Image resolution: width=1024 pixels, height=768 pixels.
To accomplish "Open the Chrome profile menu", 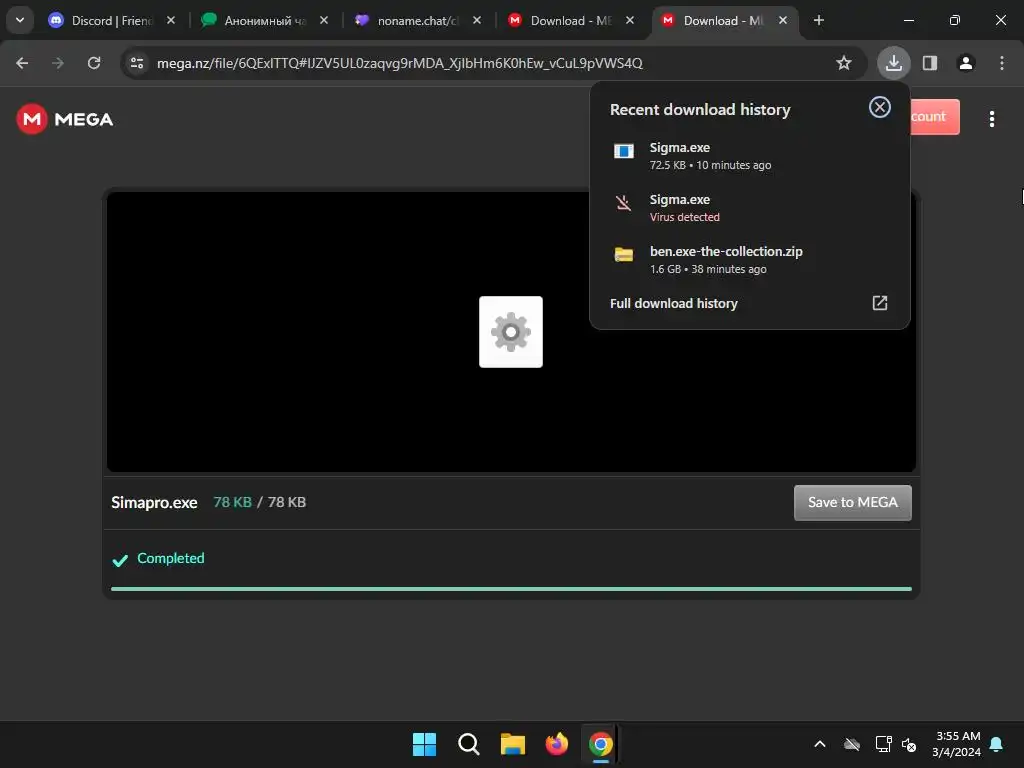I will tap(965, 63).
